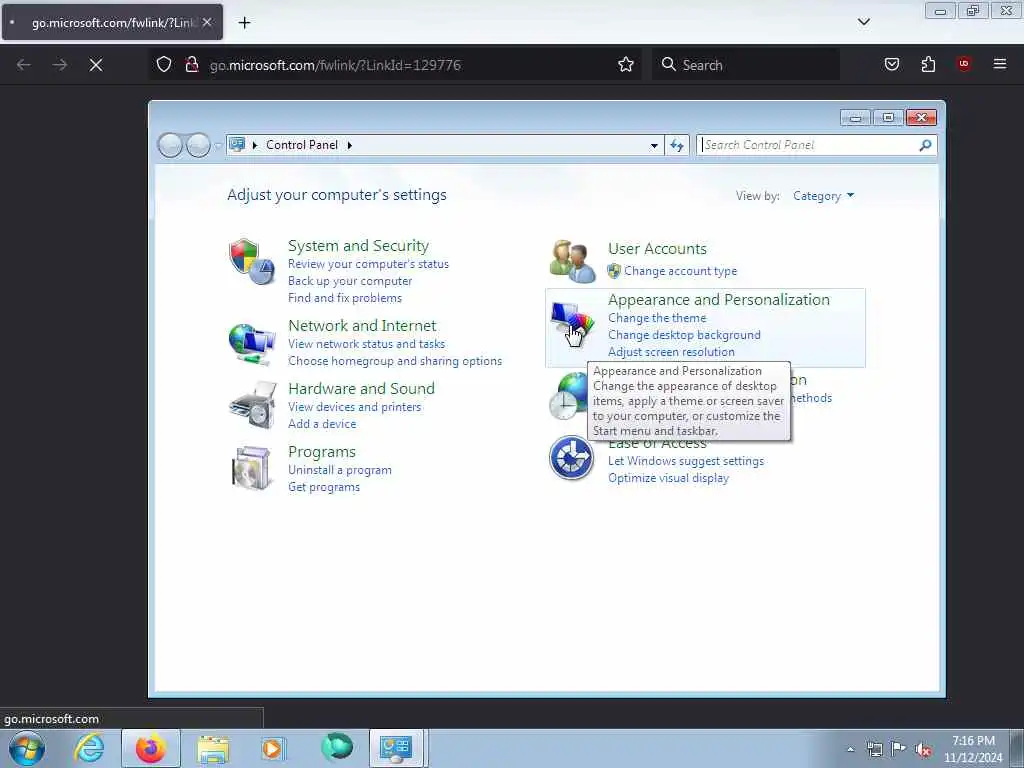Open Windows Media Player from the taskbar

(273, 748)
